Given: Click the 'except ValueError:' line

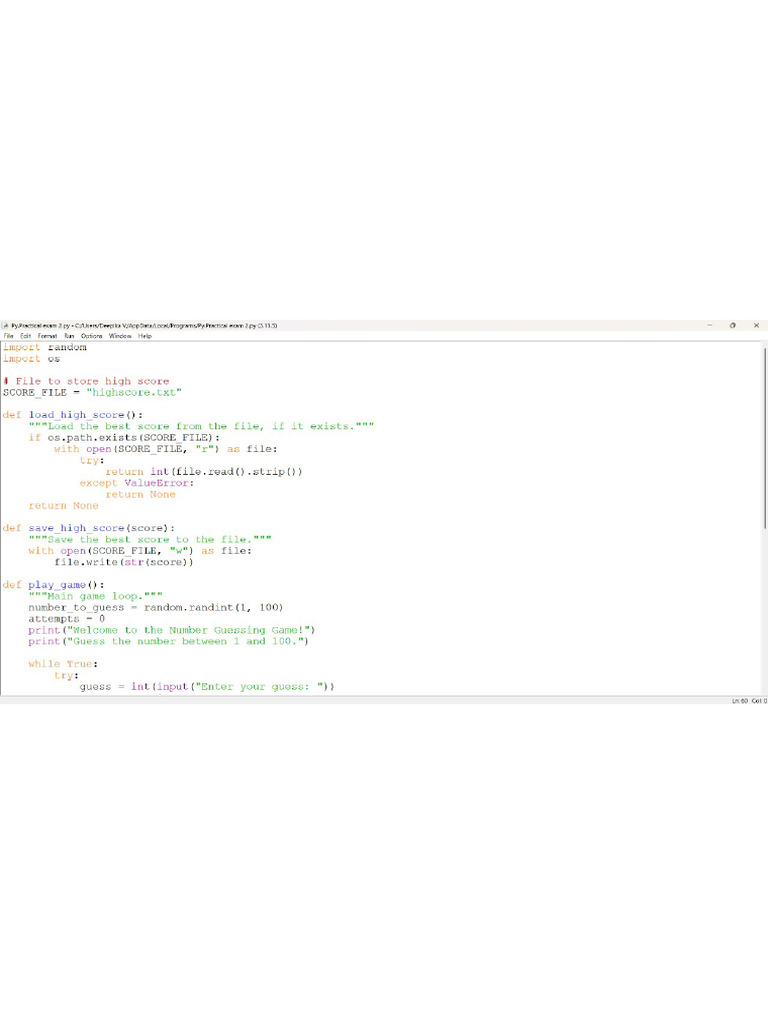Looking at the screenshot, I should 137,483.
